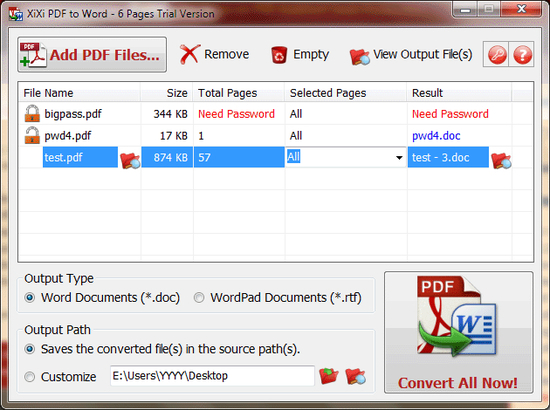Empty the file list
This screenshot has height=410, width=550.
300,54
